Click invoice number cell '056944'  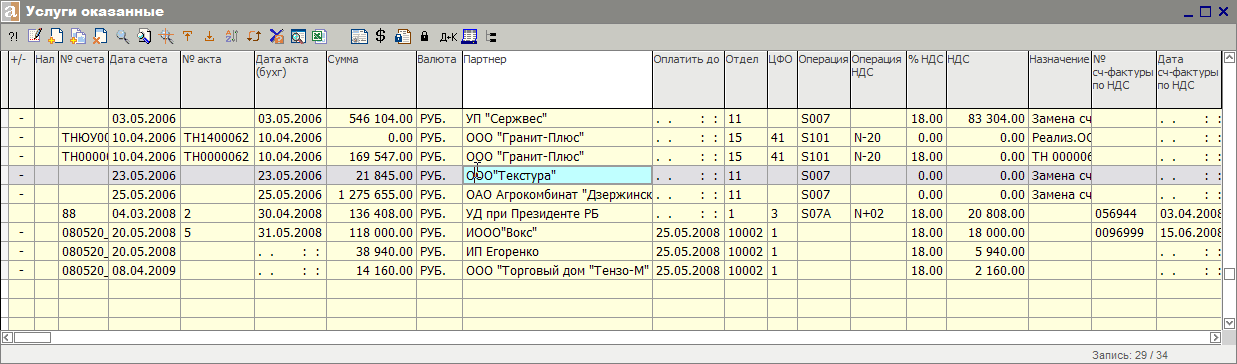(x=1124, y=213)
